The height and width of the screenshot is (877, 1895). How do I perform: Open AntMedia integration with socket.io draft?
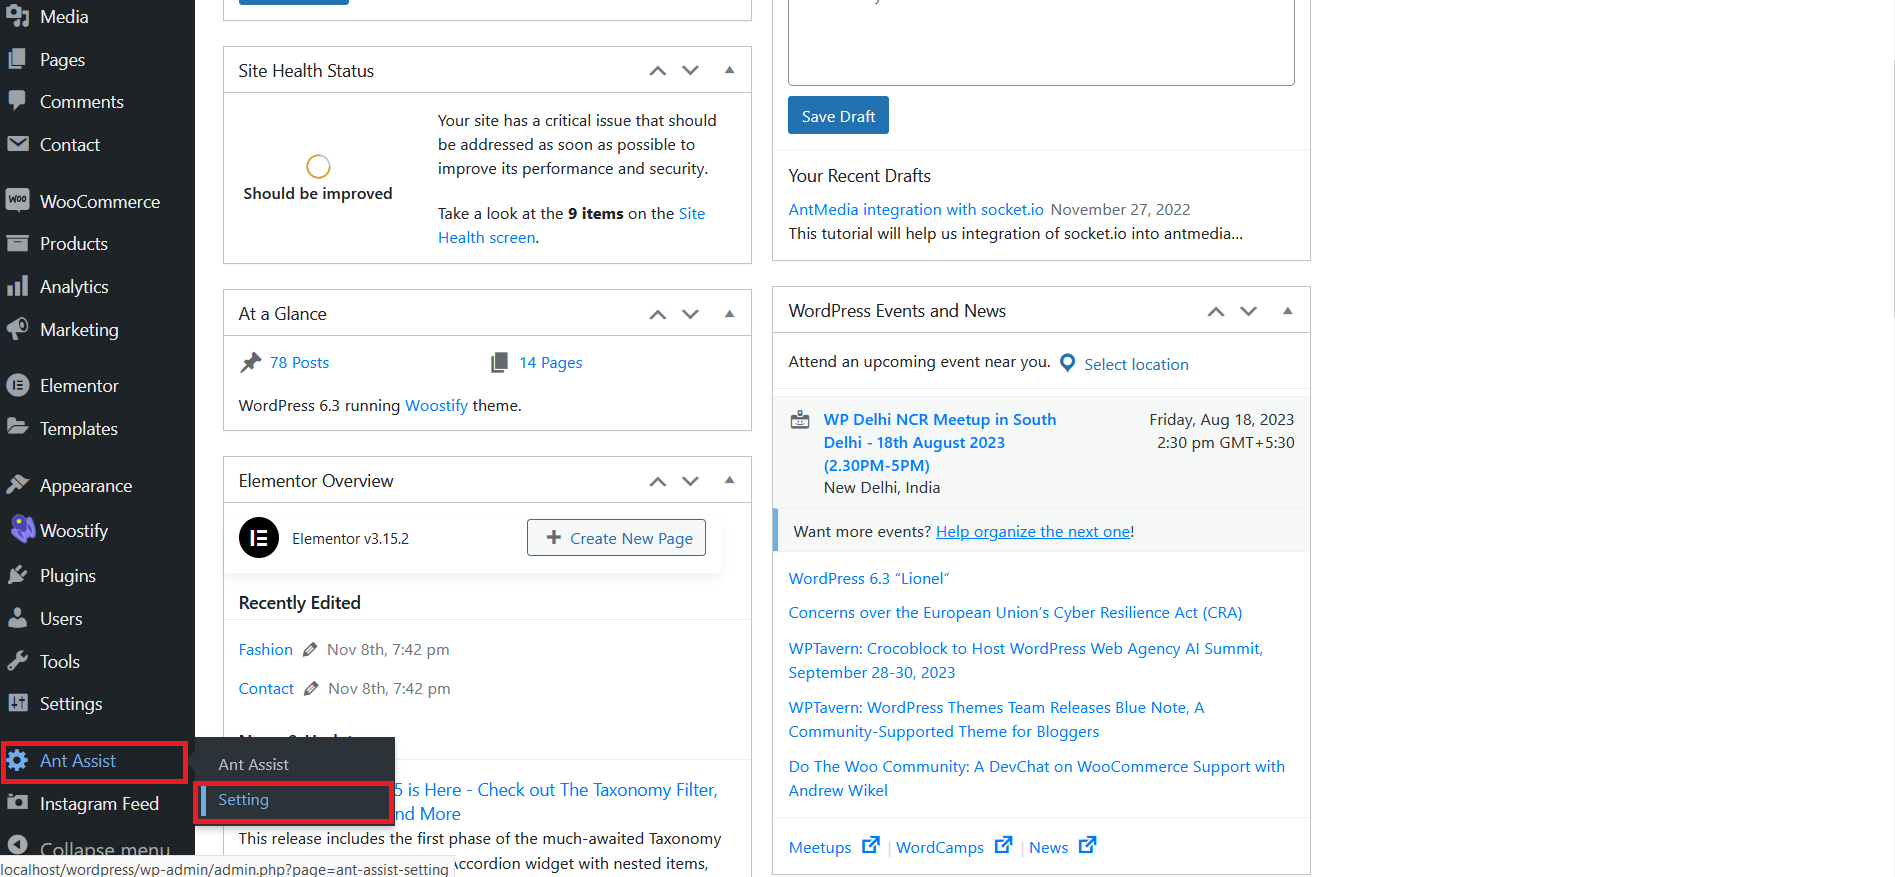[x=916, y=209]
